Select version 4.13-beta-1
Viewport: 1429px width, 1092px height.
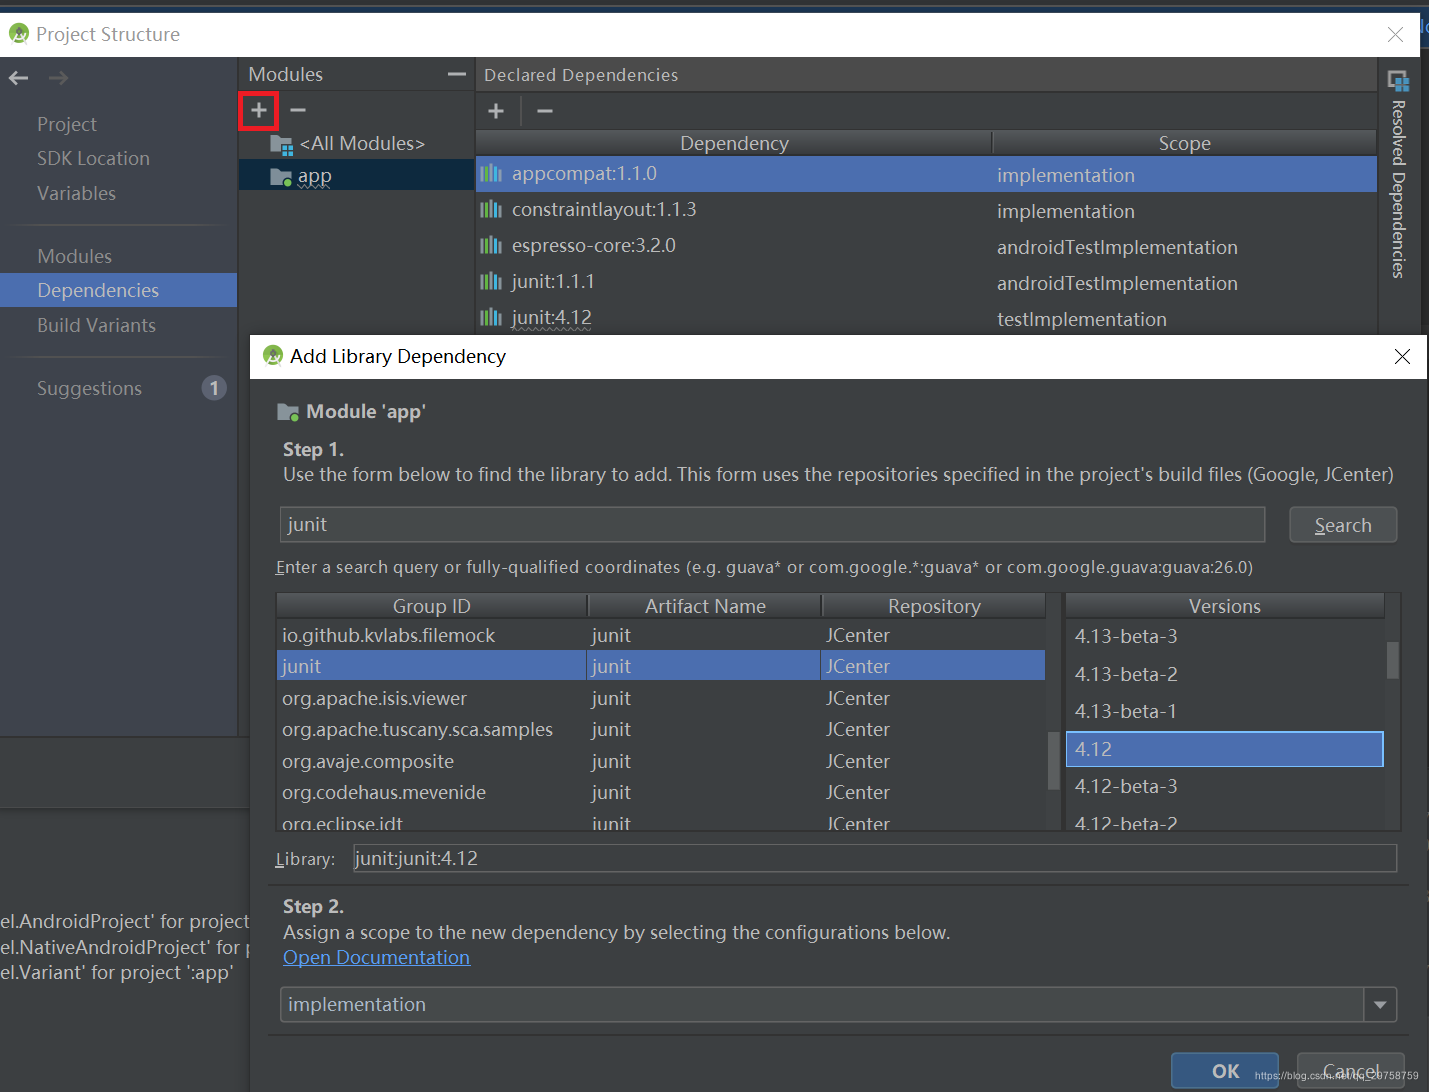click(x=1225, y=712)
